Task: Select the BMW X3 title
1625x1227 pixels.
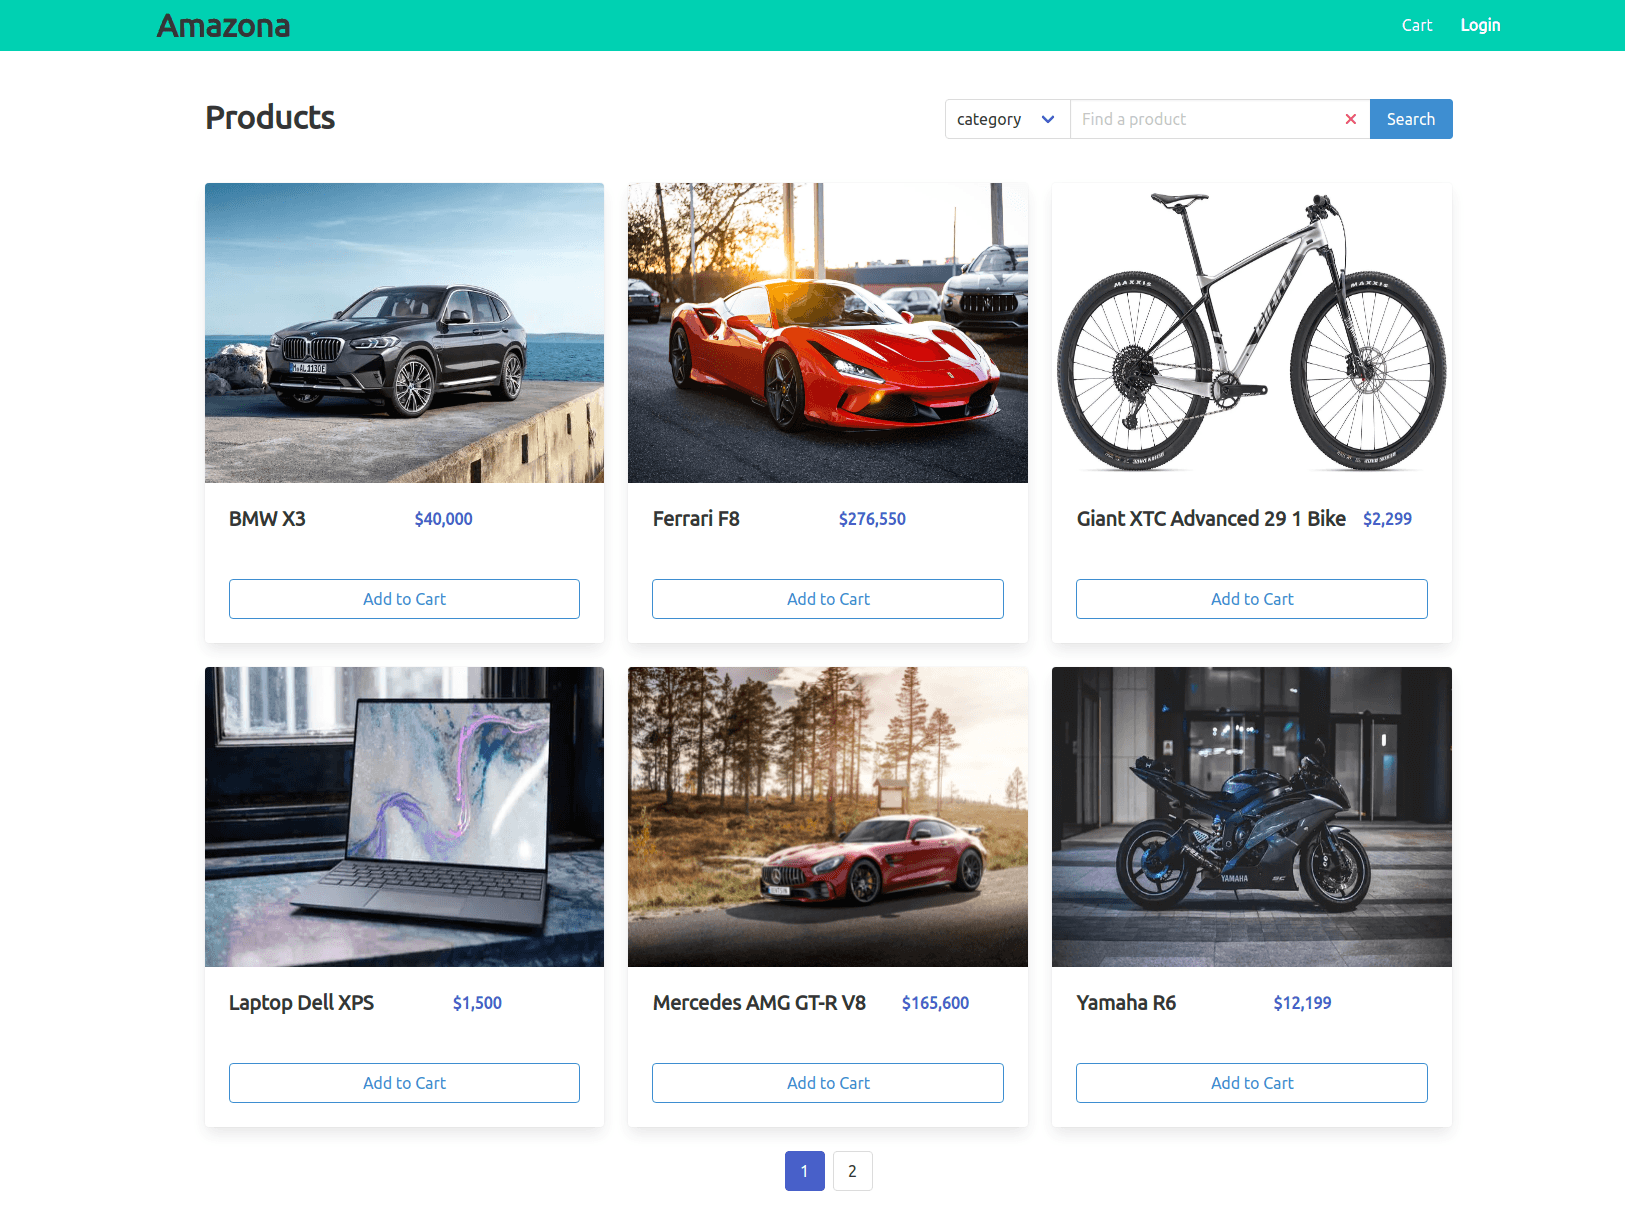Action: pyautogui.click(x=267, y=519)
